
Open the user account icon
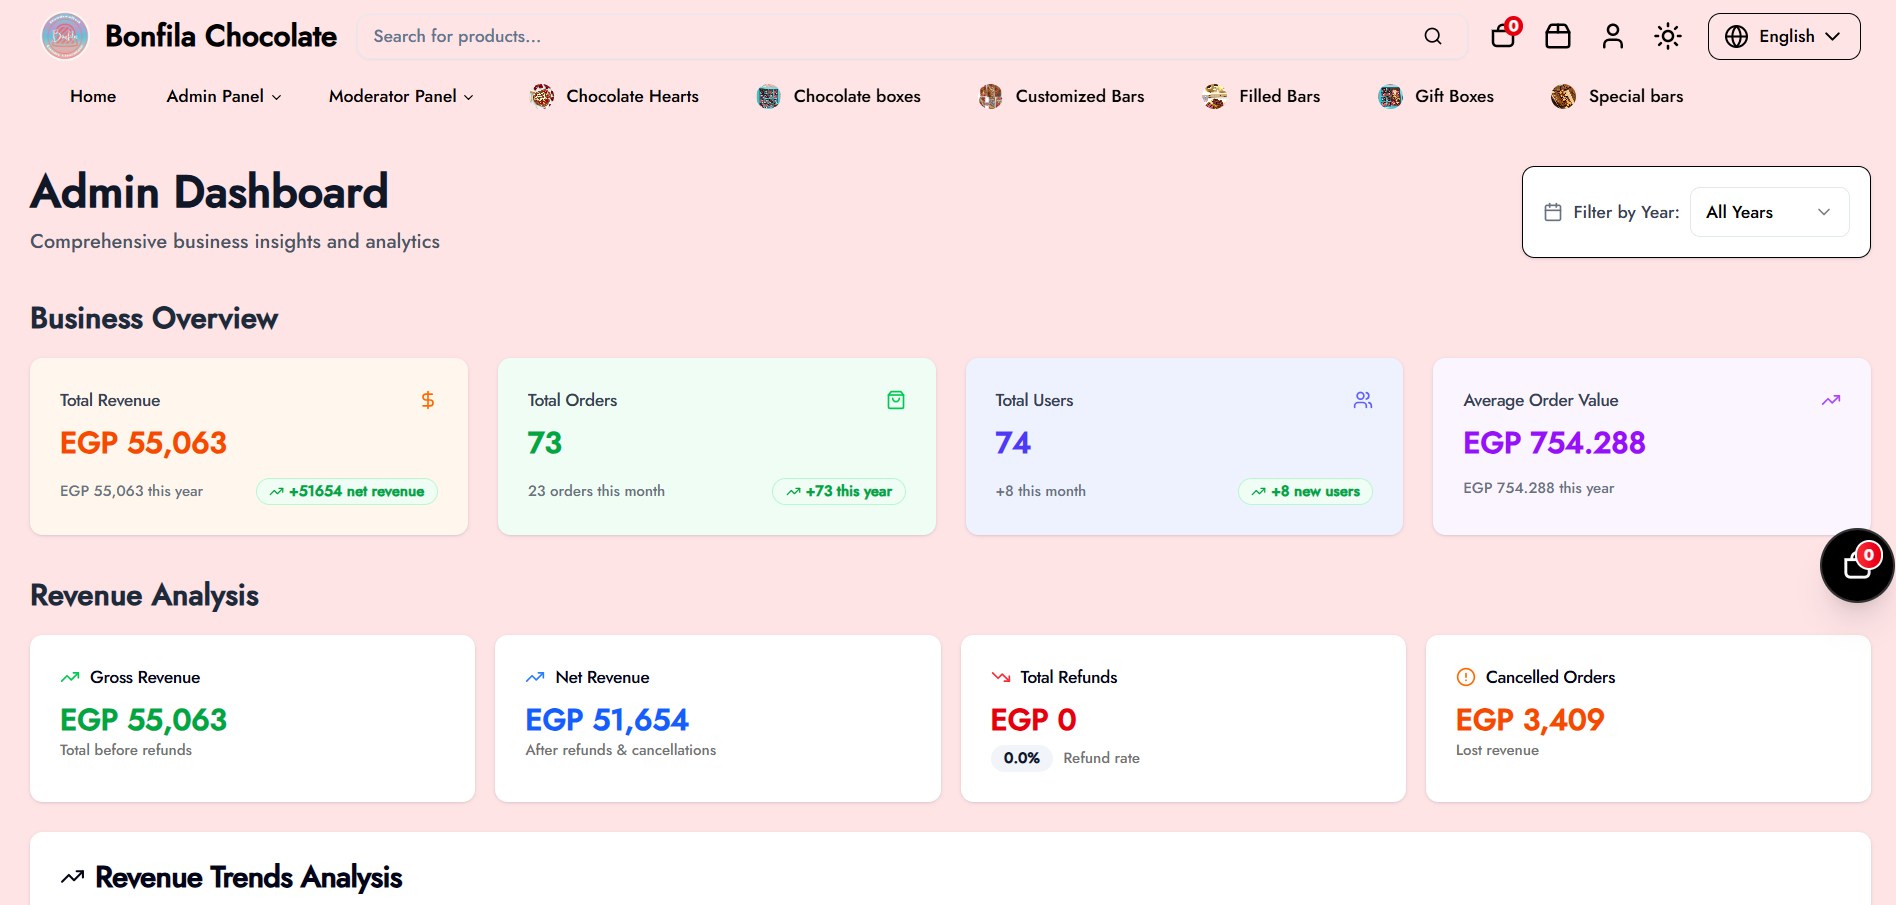[x=1613, y=36]
